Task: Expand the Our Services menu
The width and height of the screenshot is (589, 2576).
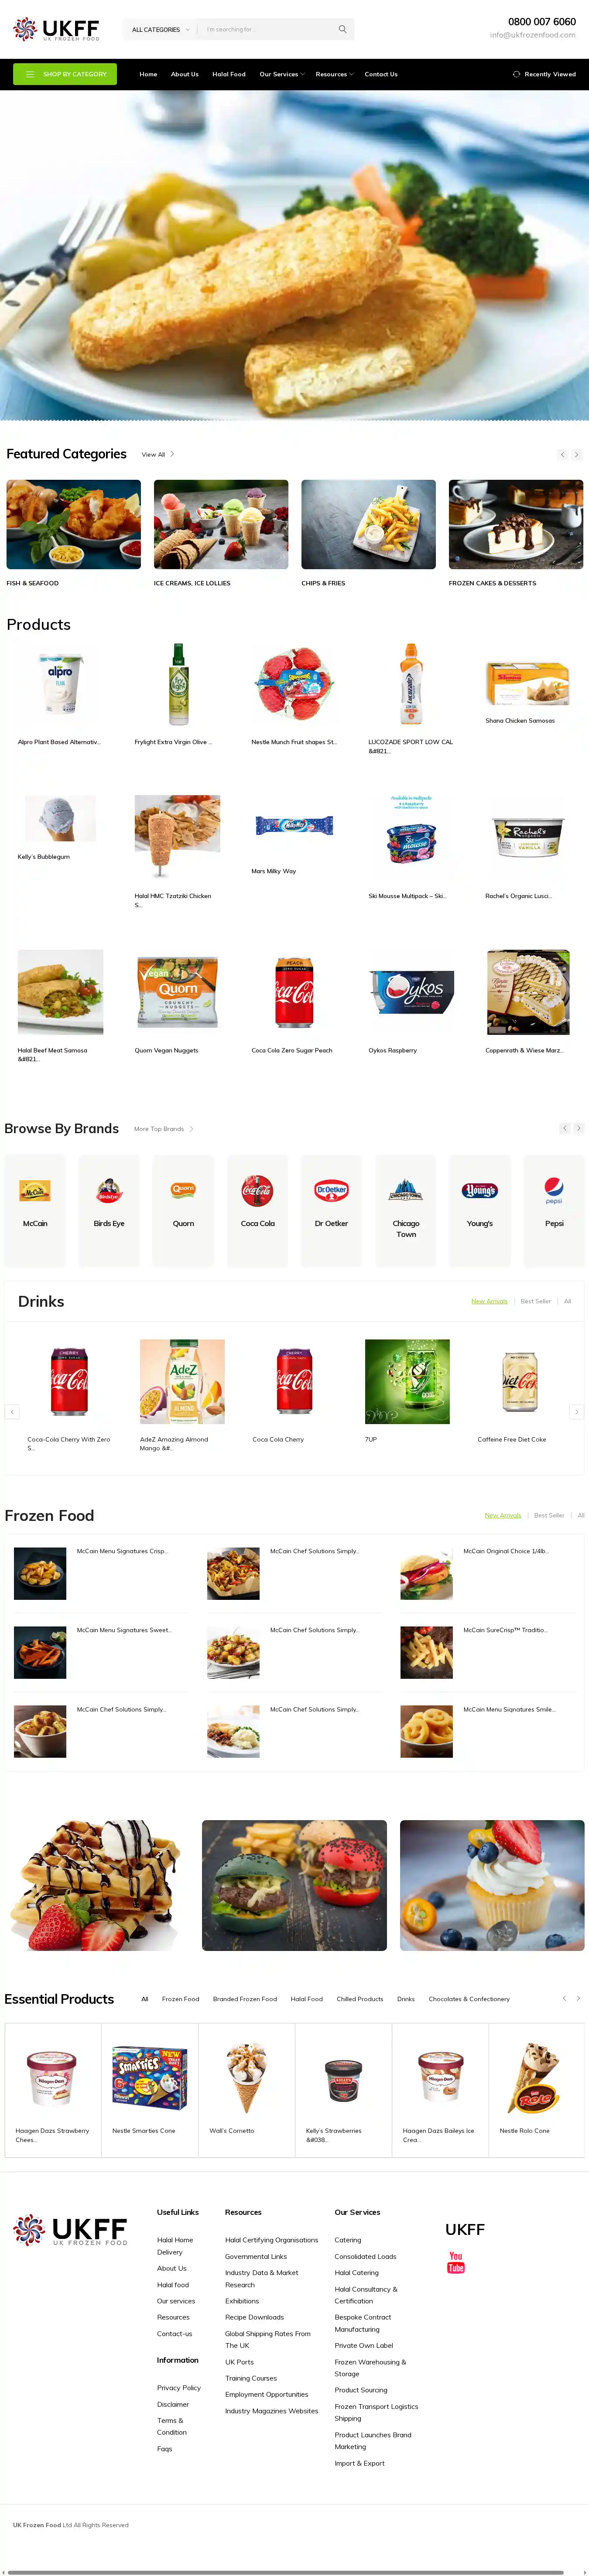Action: tap(282, 74)
